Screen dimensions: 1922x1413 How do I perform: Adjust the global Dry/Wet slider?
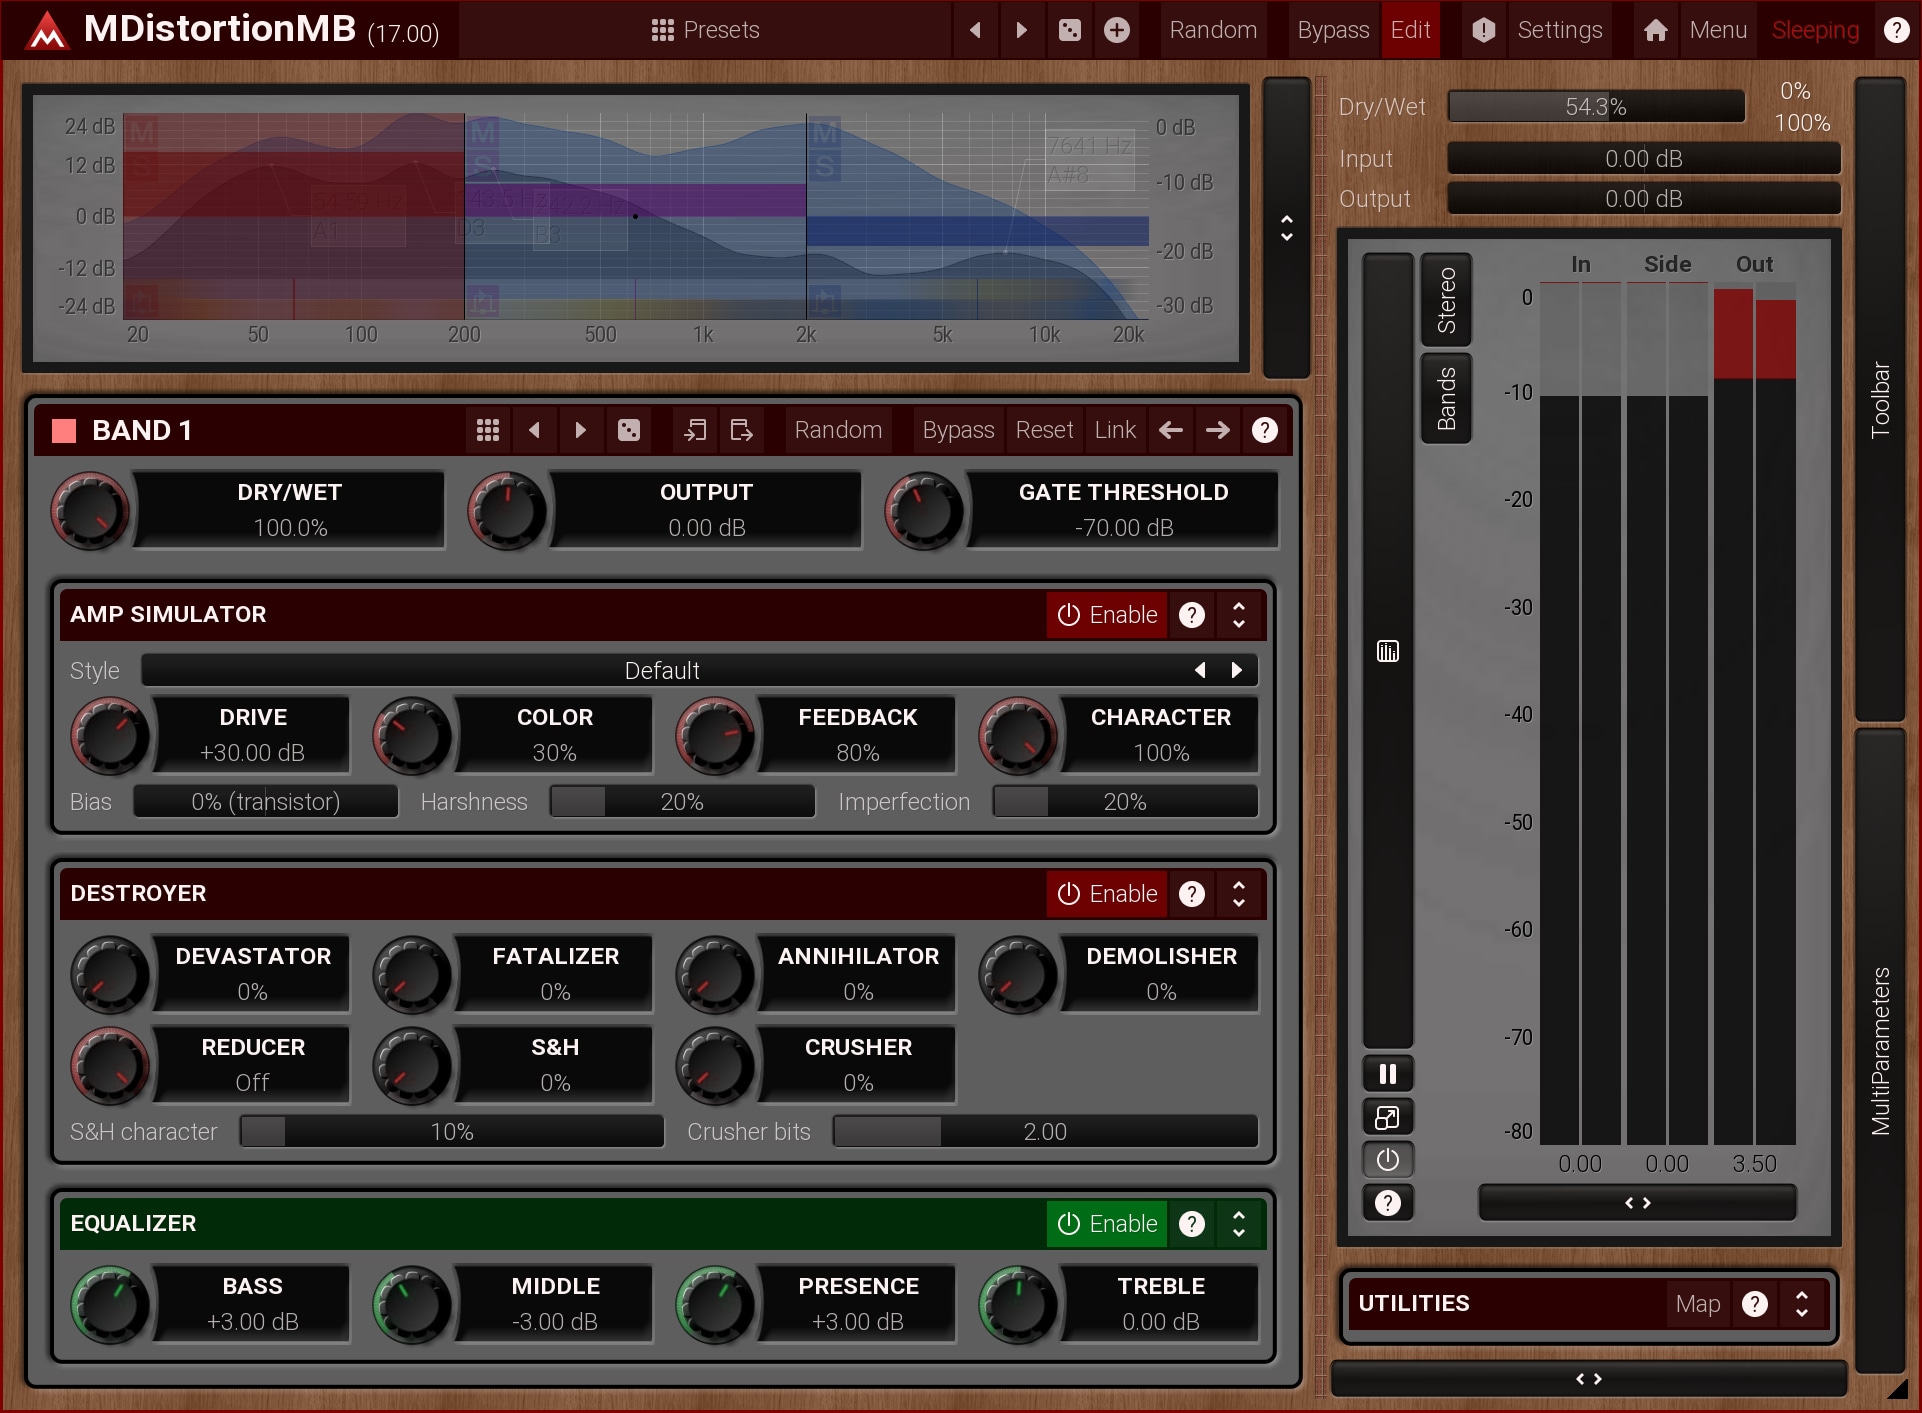(1595, 107)
